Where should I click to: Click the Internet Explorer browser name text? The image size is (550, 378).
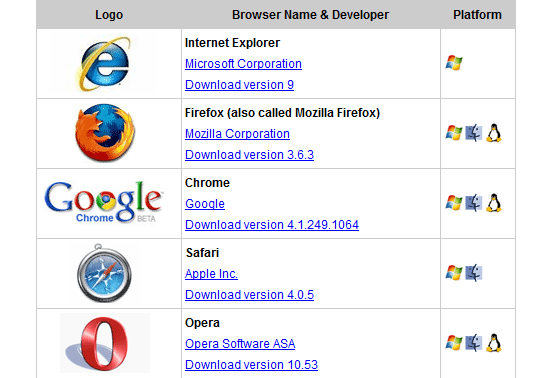(232, 43)
